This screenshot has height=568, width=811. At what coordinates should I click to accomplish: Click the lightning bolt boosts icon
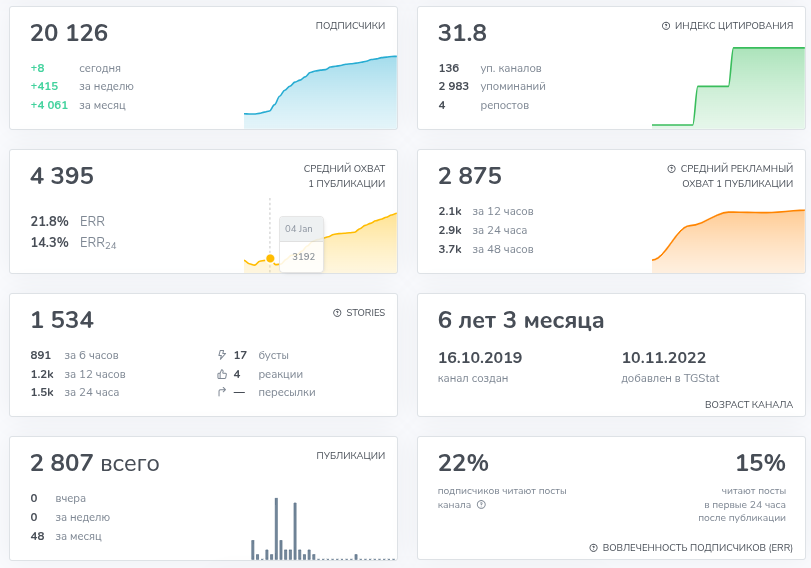pyautogui.click(x=222, y=355)
